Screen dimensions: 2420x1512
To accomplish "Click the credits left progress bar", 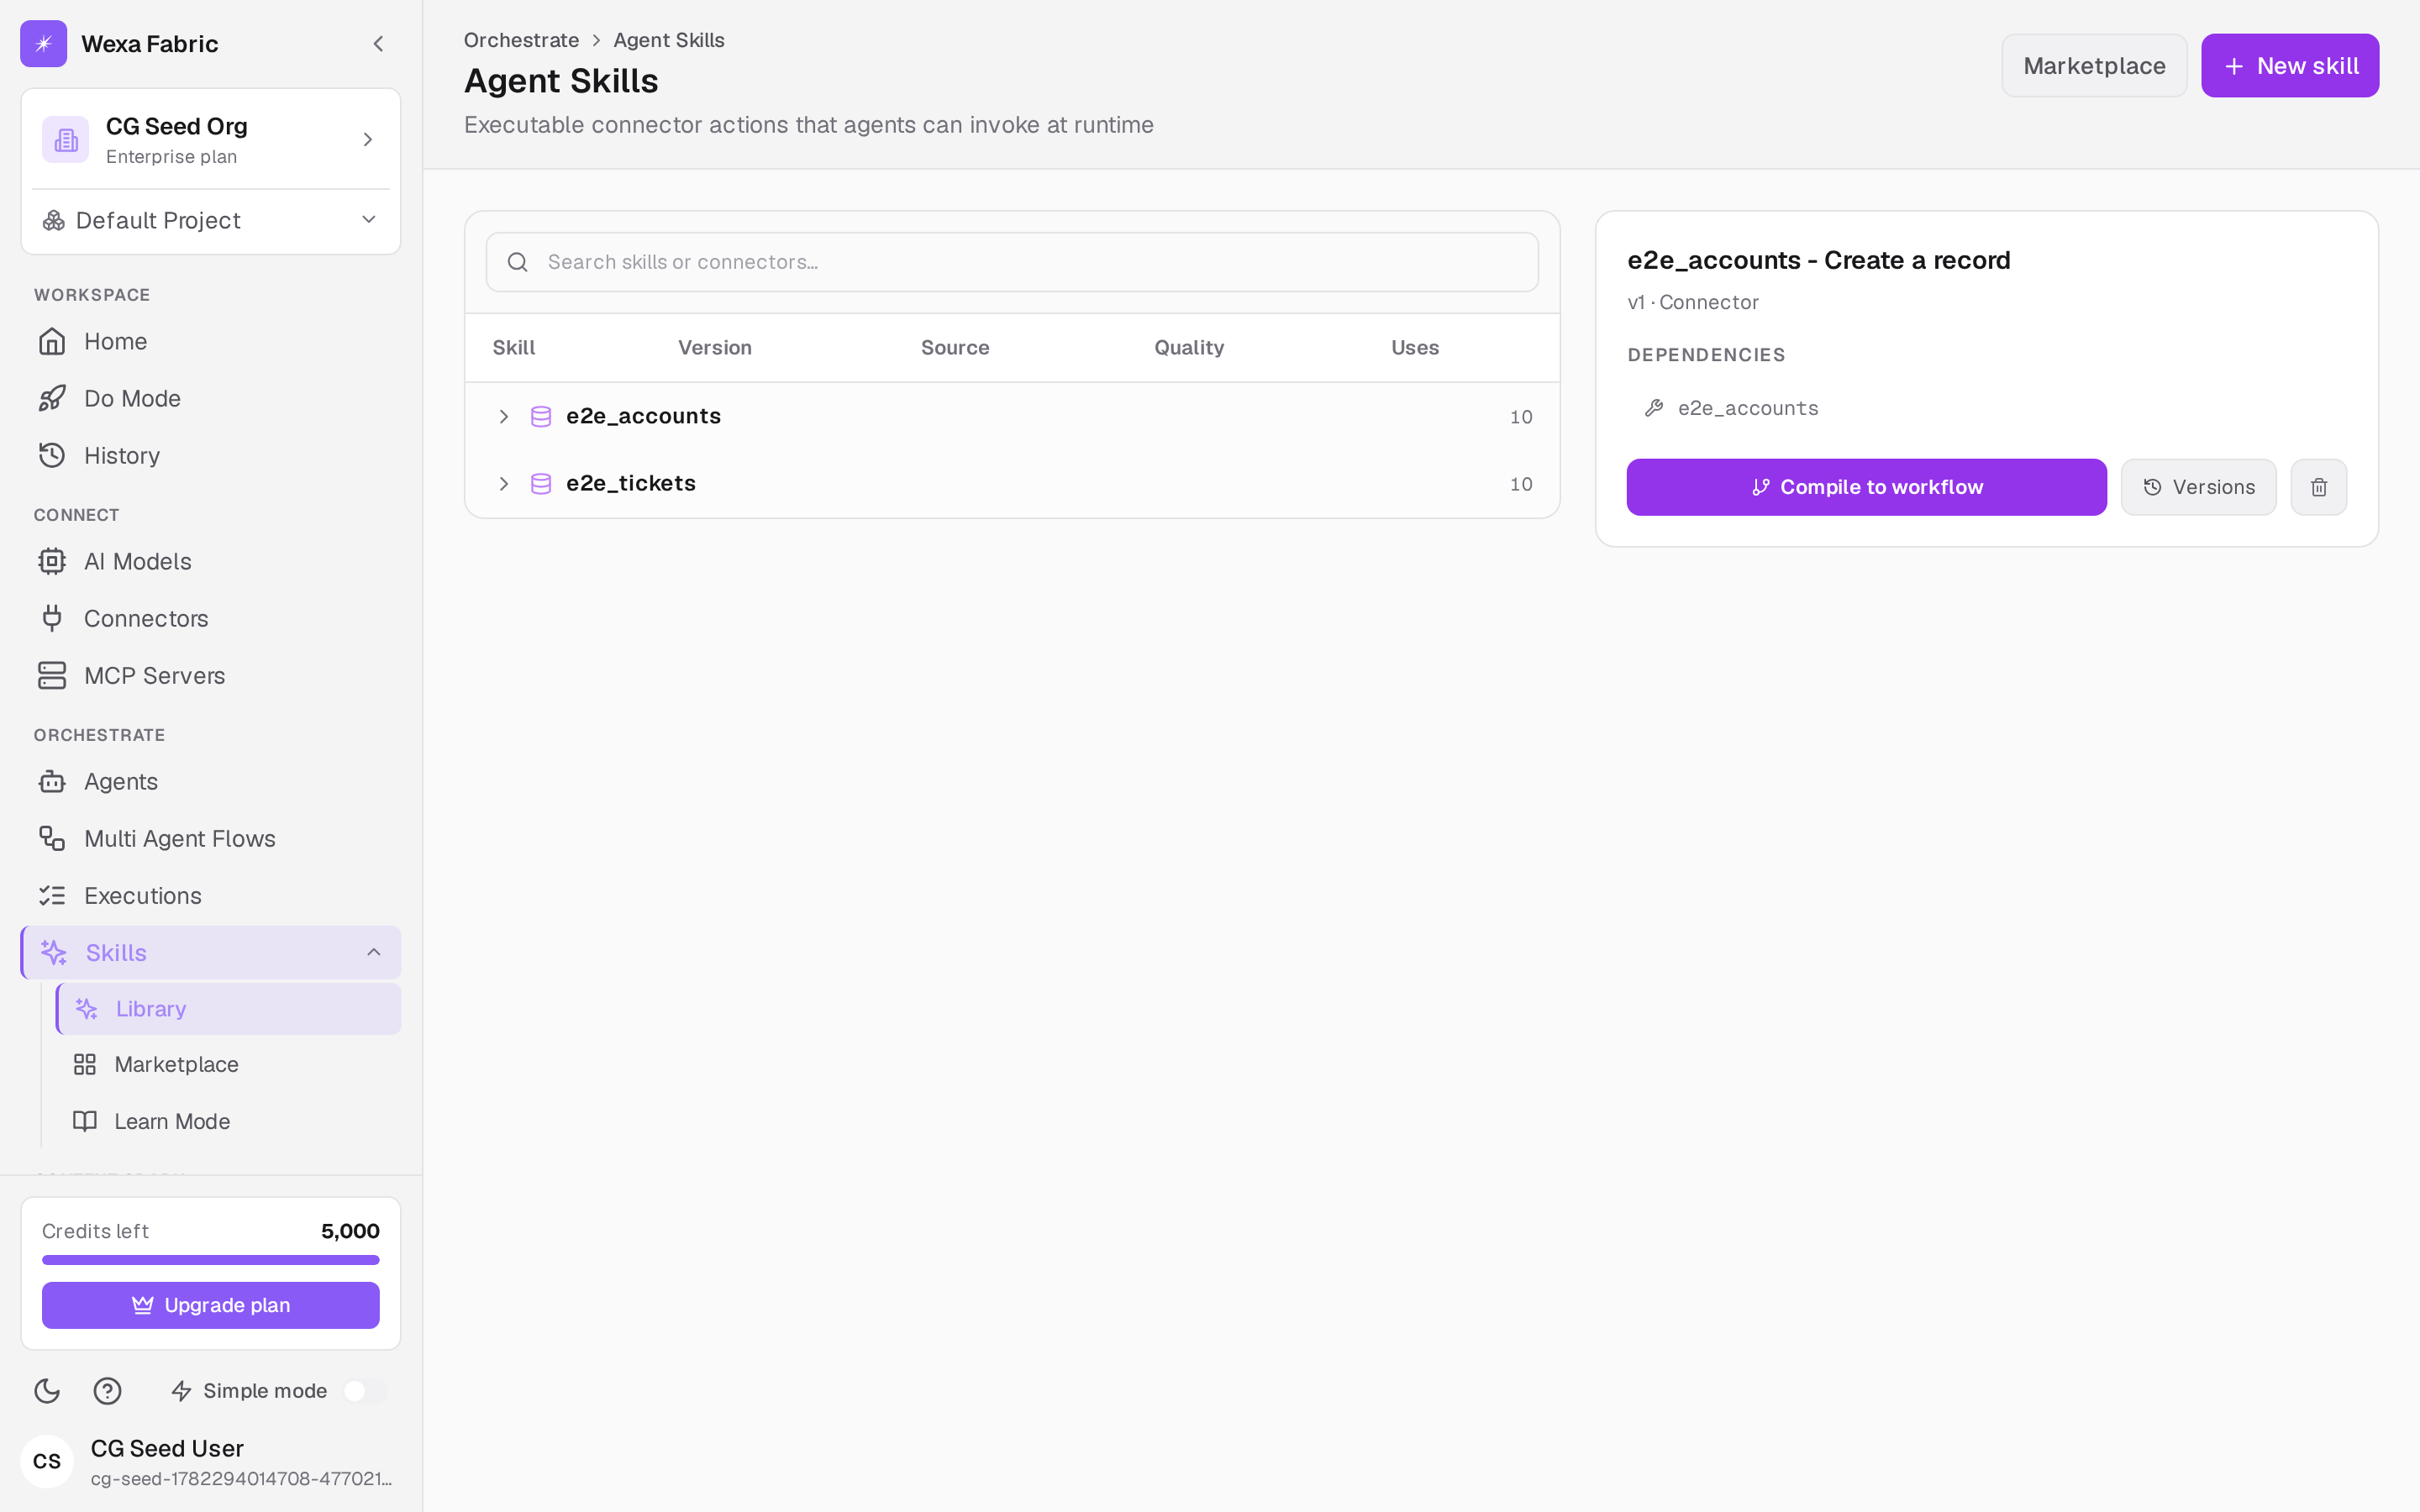I will (x=211, y=1260).
